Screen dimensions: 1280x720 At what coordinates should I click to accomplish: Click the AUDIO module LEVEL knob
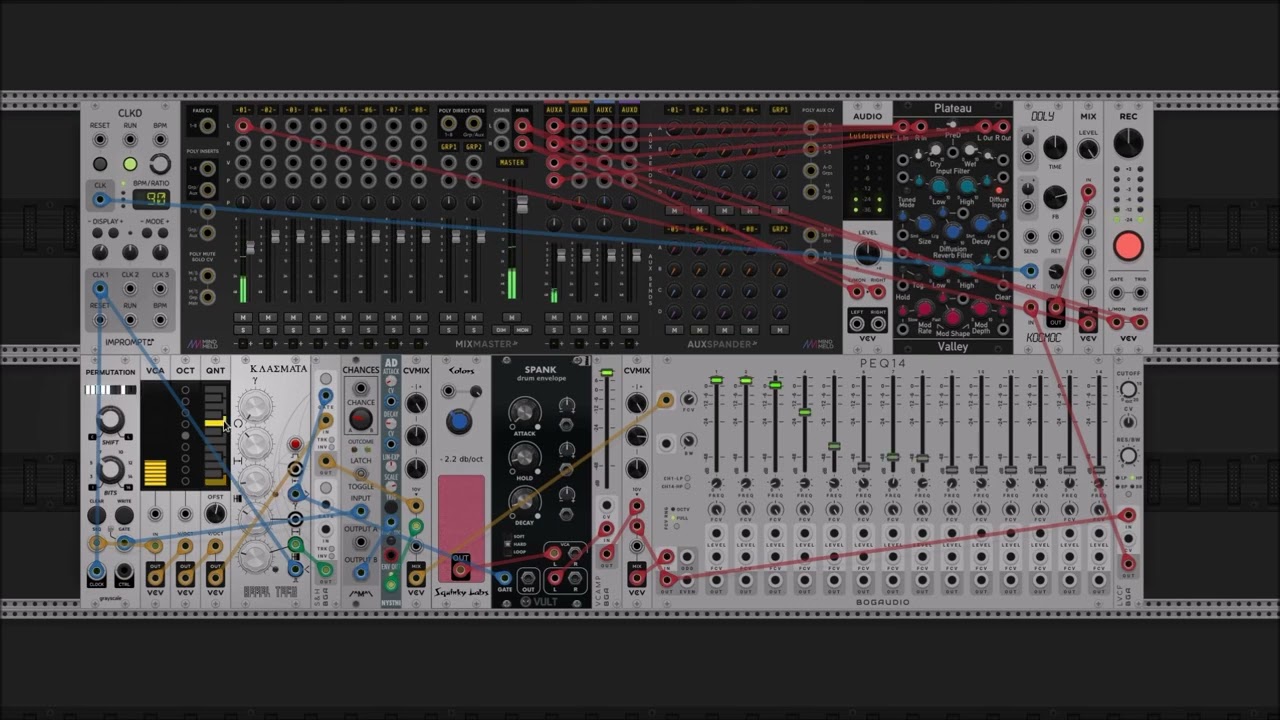coord(868,253)
